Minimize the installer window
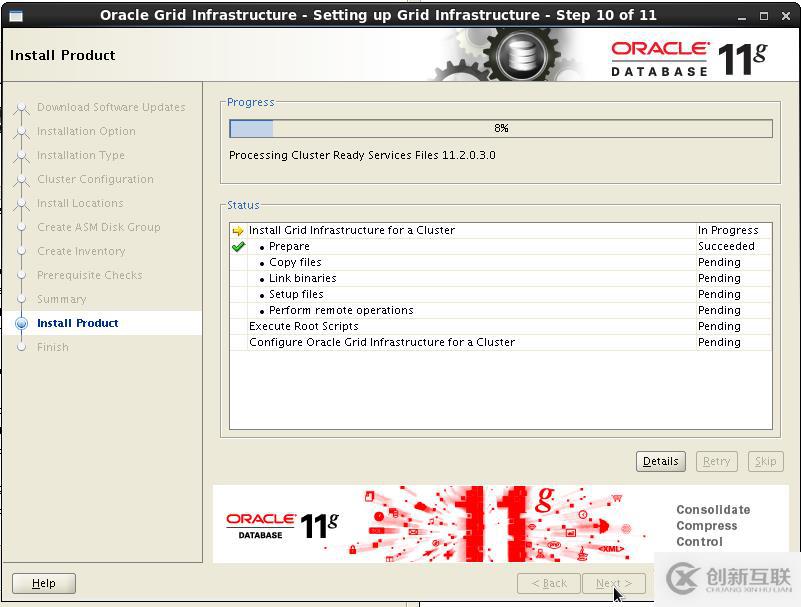 742,17
